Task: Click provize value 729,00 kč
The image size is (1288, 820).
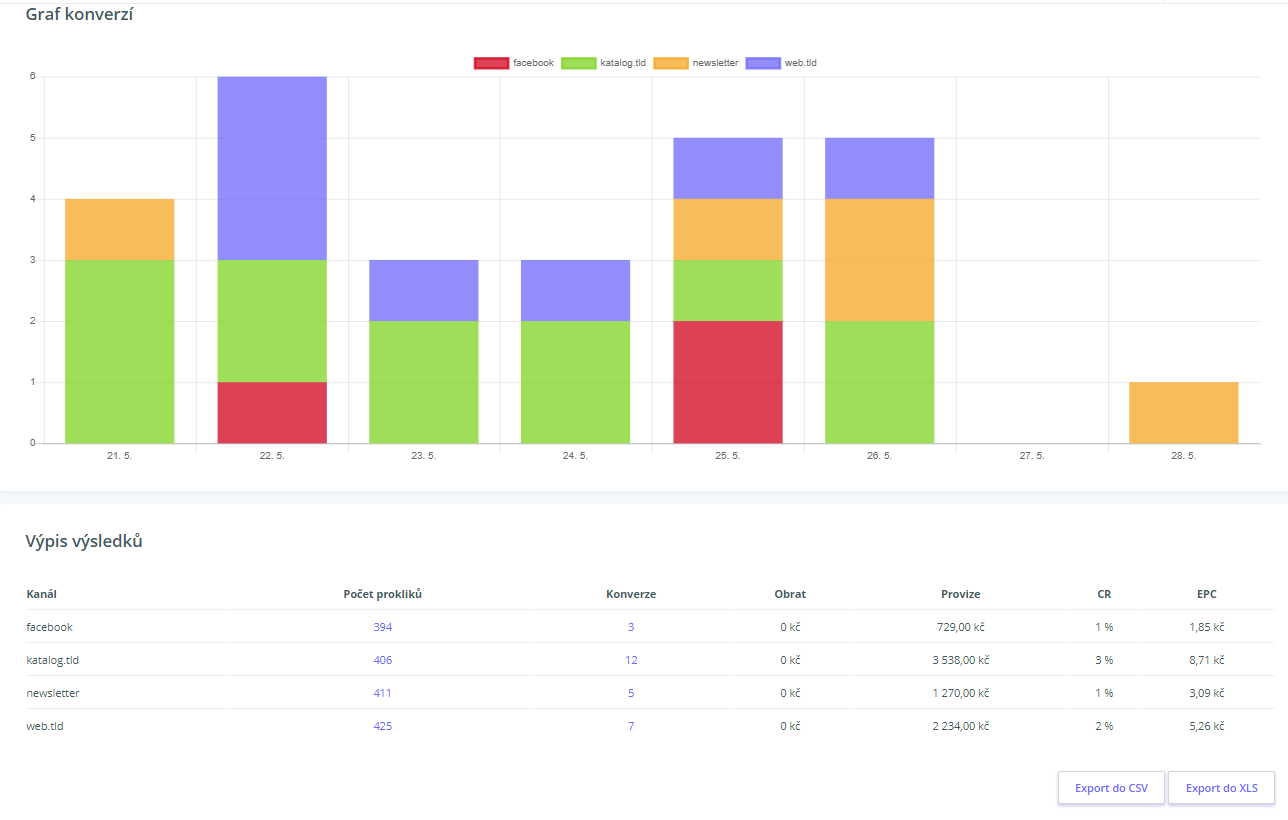Action: click(961, 627)
